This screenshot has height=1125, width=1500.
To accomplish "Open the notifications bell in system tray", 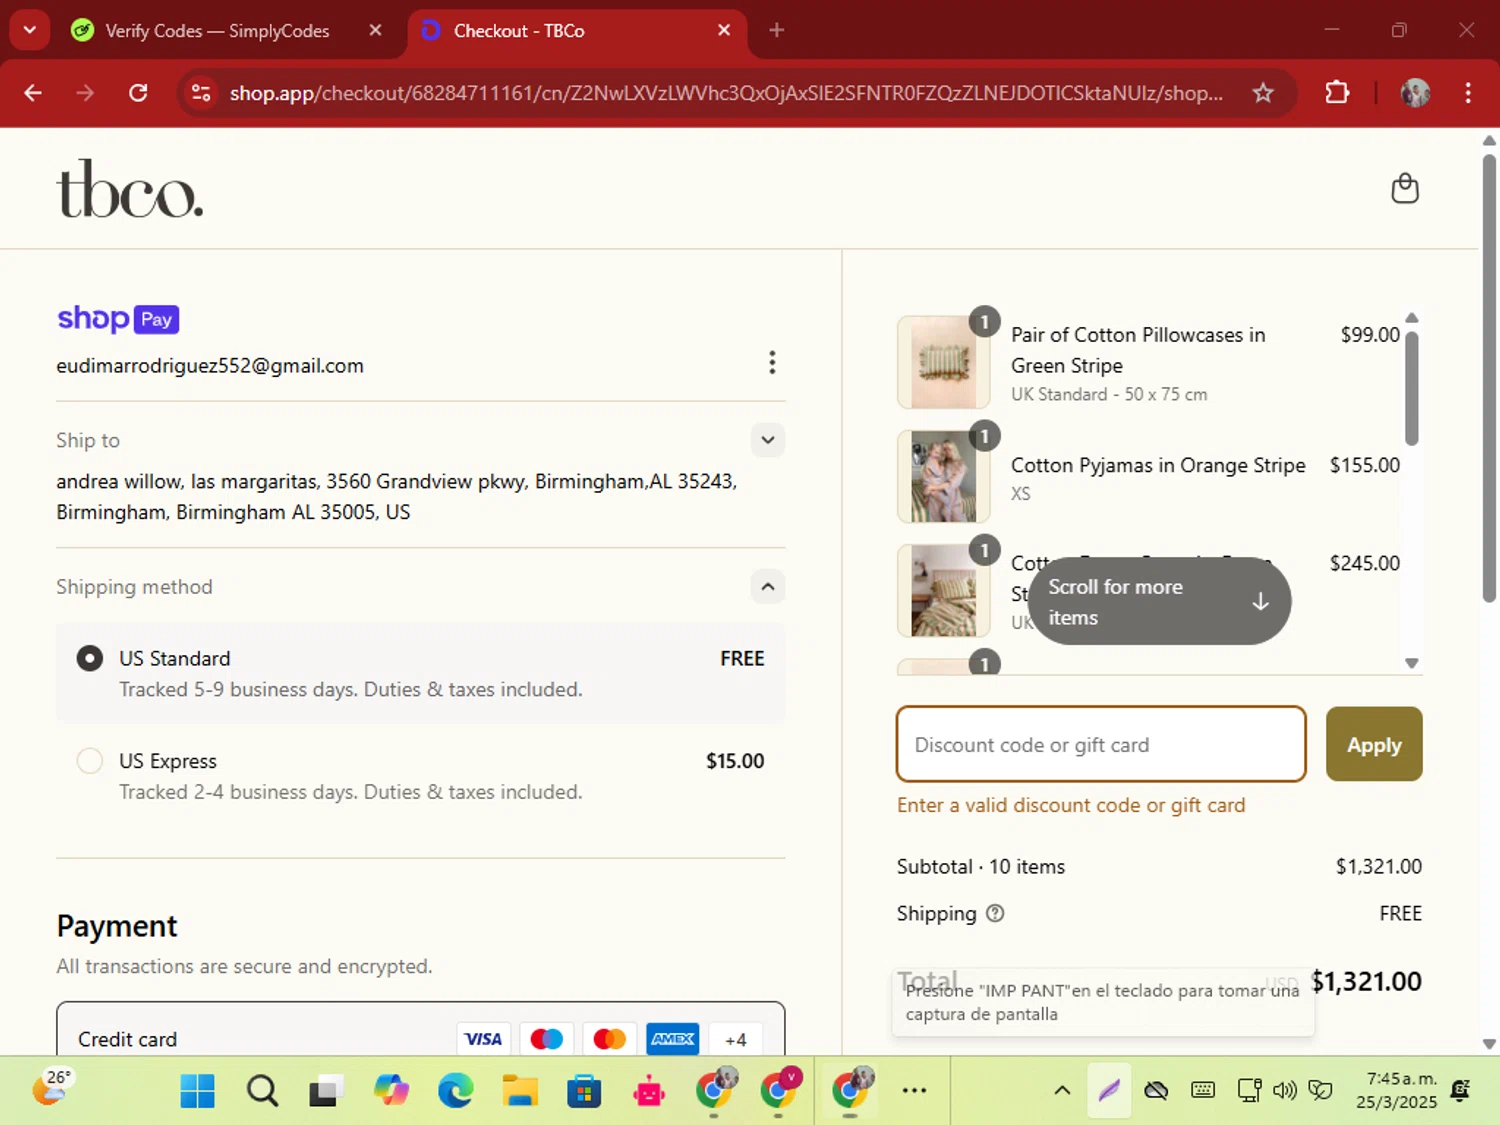I will 1460,1090.
